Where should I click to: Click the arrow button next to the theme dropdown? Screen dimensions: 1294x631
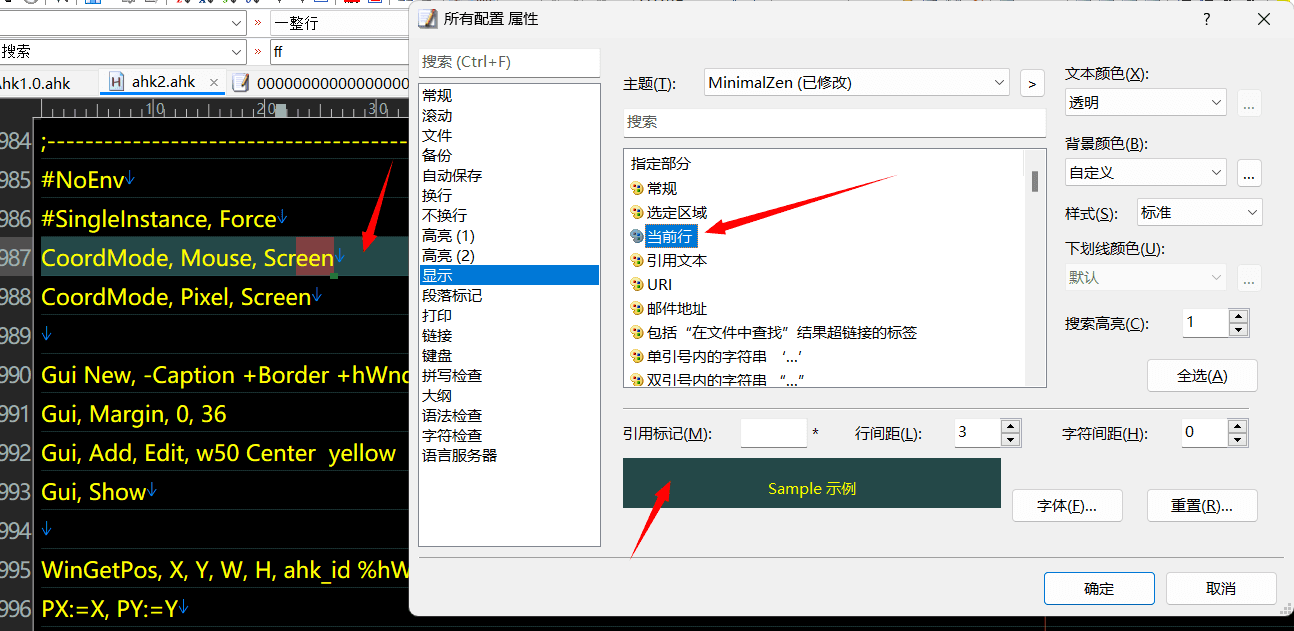point(1032,83)
